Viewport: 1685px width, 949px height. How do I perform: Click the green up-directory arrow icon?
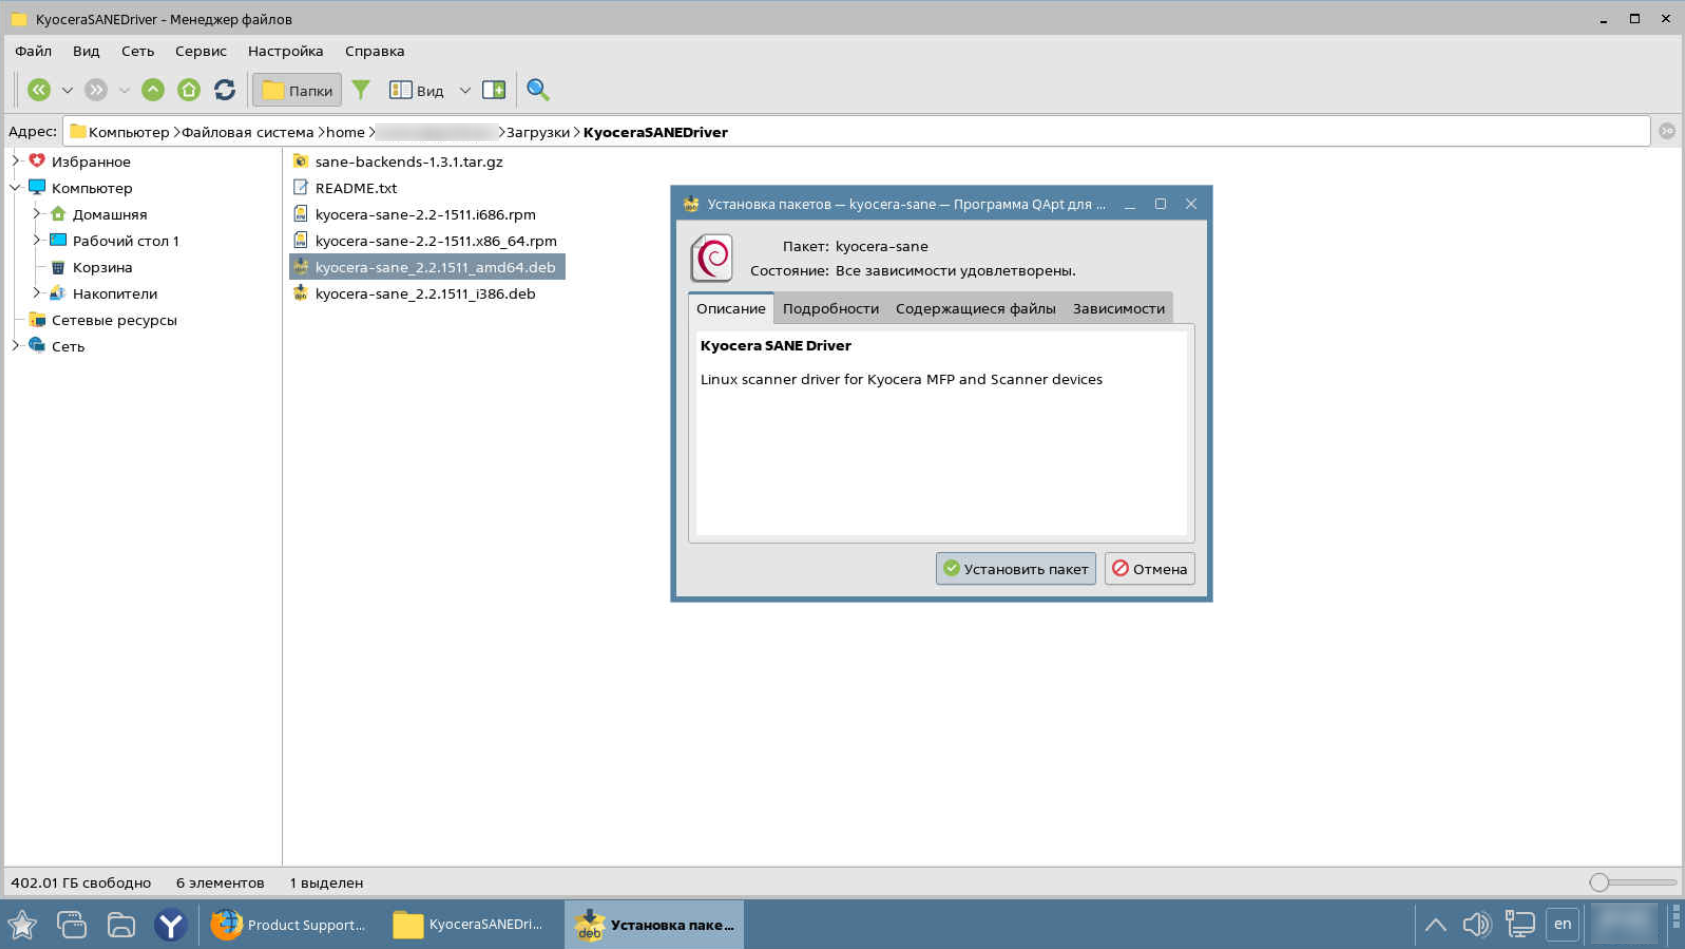coord(152,90)
